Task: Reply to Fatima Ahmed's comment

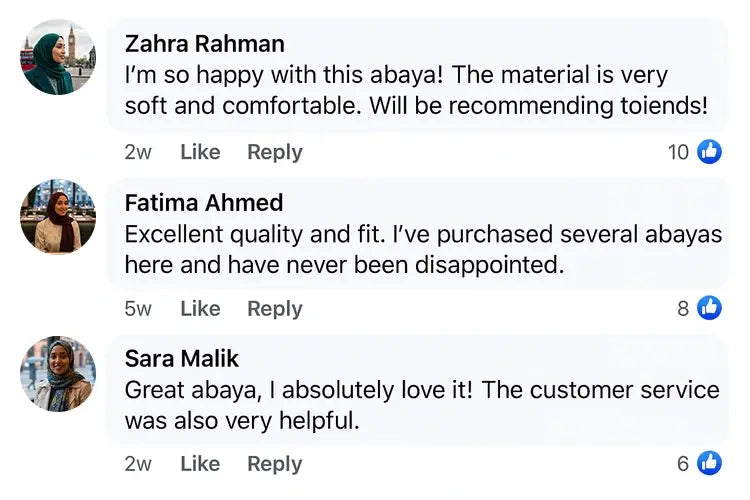Action: (275, 308)
